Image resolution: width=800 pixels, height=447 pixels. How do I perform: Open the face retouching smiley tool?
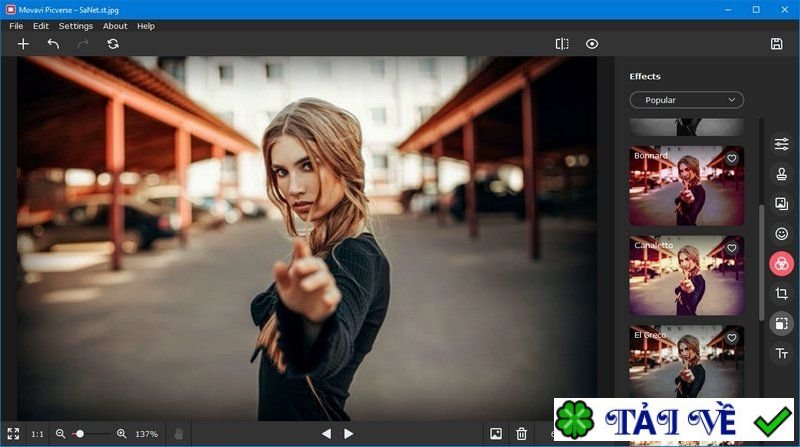781,234
